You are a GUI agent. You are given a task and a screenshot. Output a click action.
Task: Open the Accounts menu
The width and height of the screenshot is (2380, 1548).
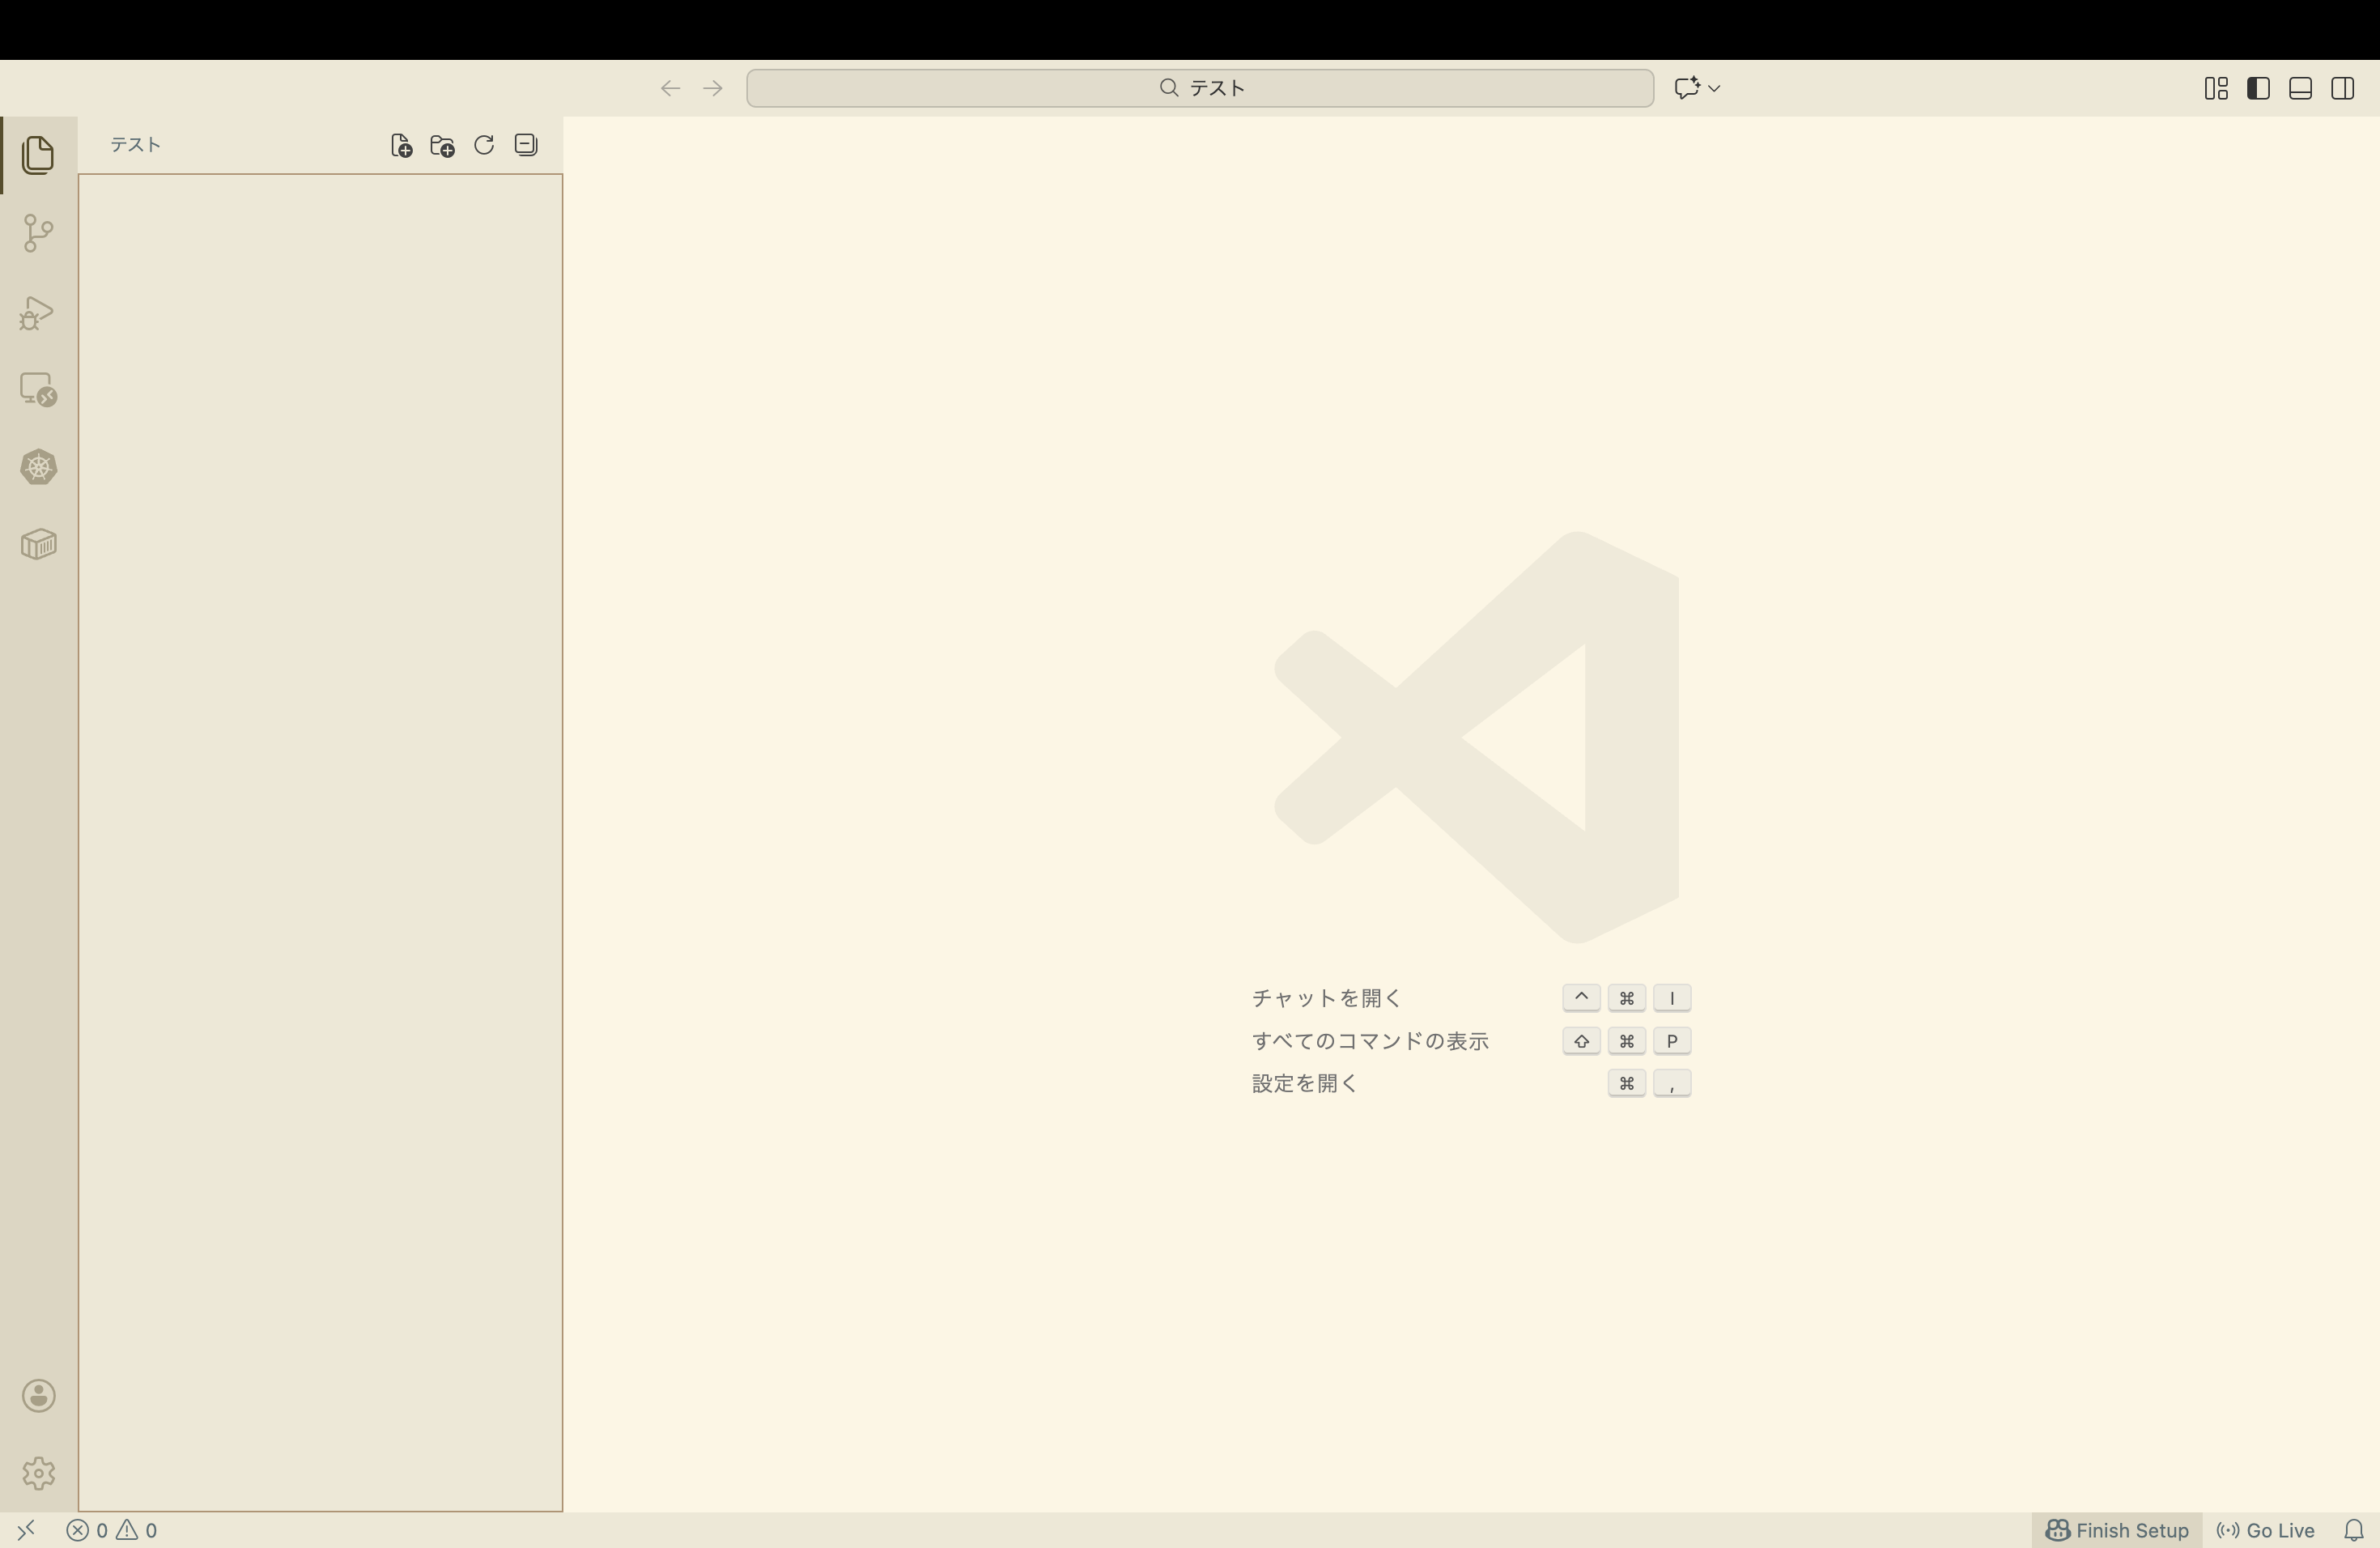click(38, 1396)
